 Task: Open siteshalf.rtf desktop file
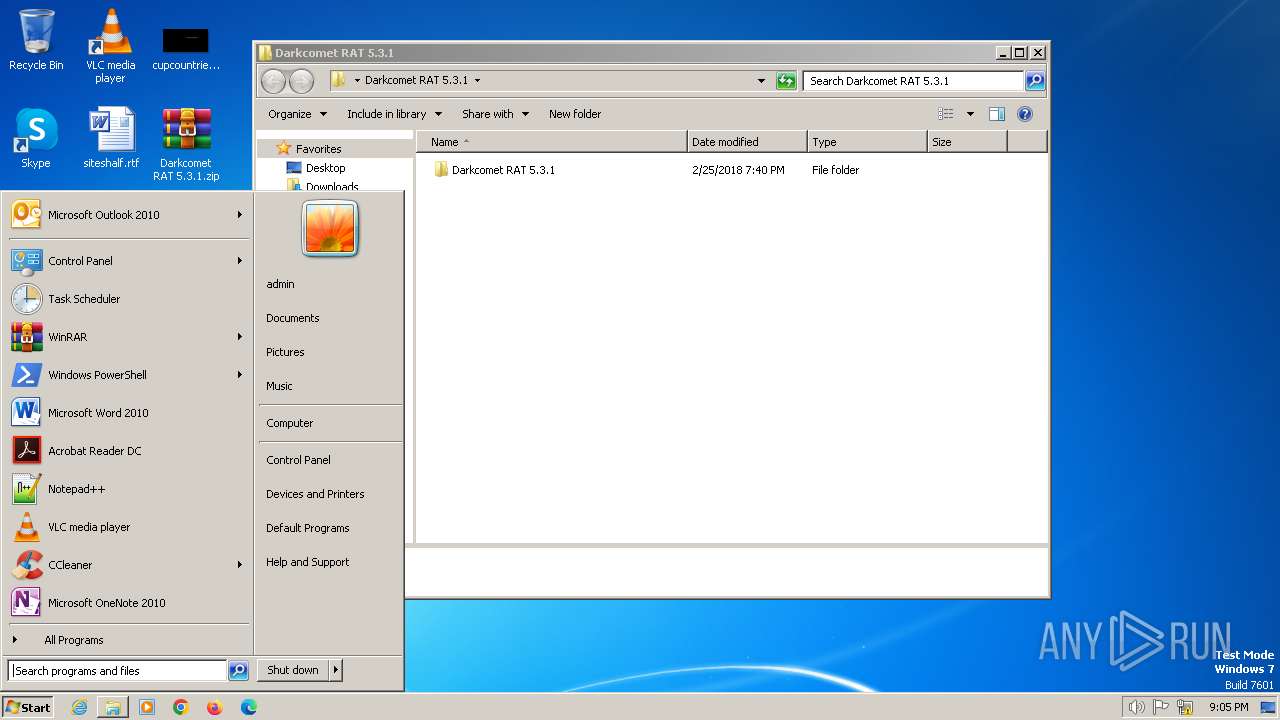pyautogui.click(x=111, y=138)
